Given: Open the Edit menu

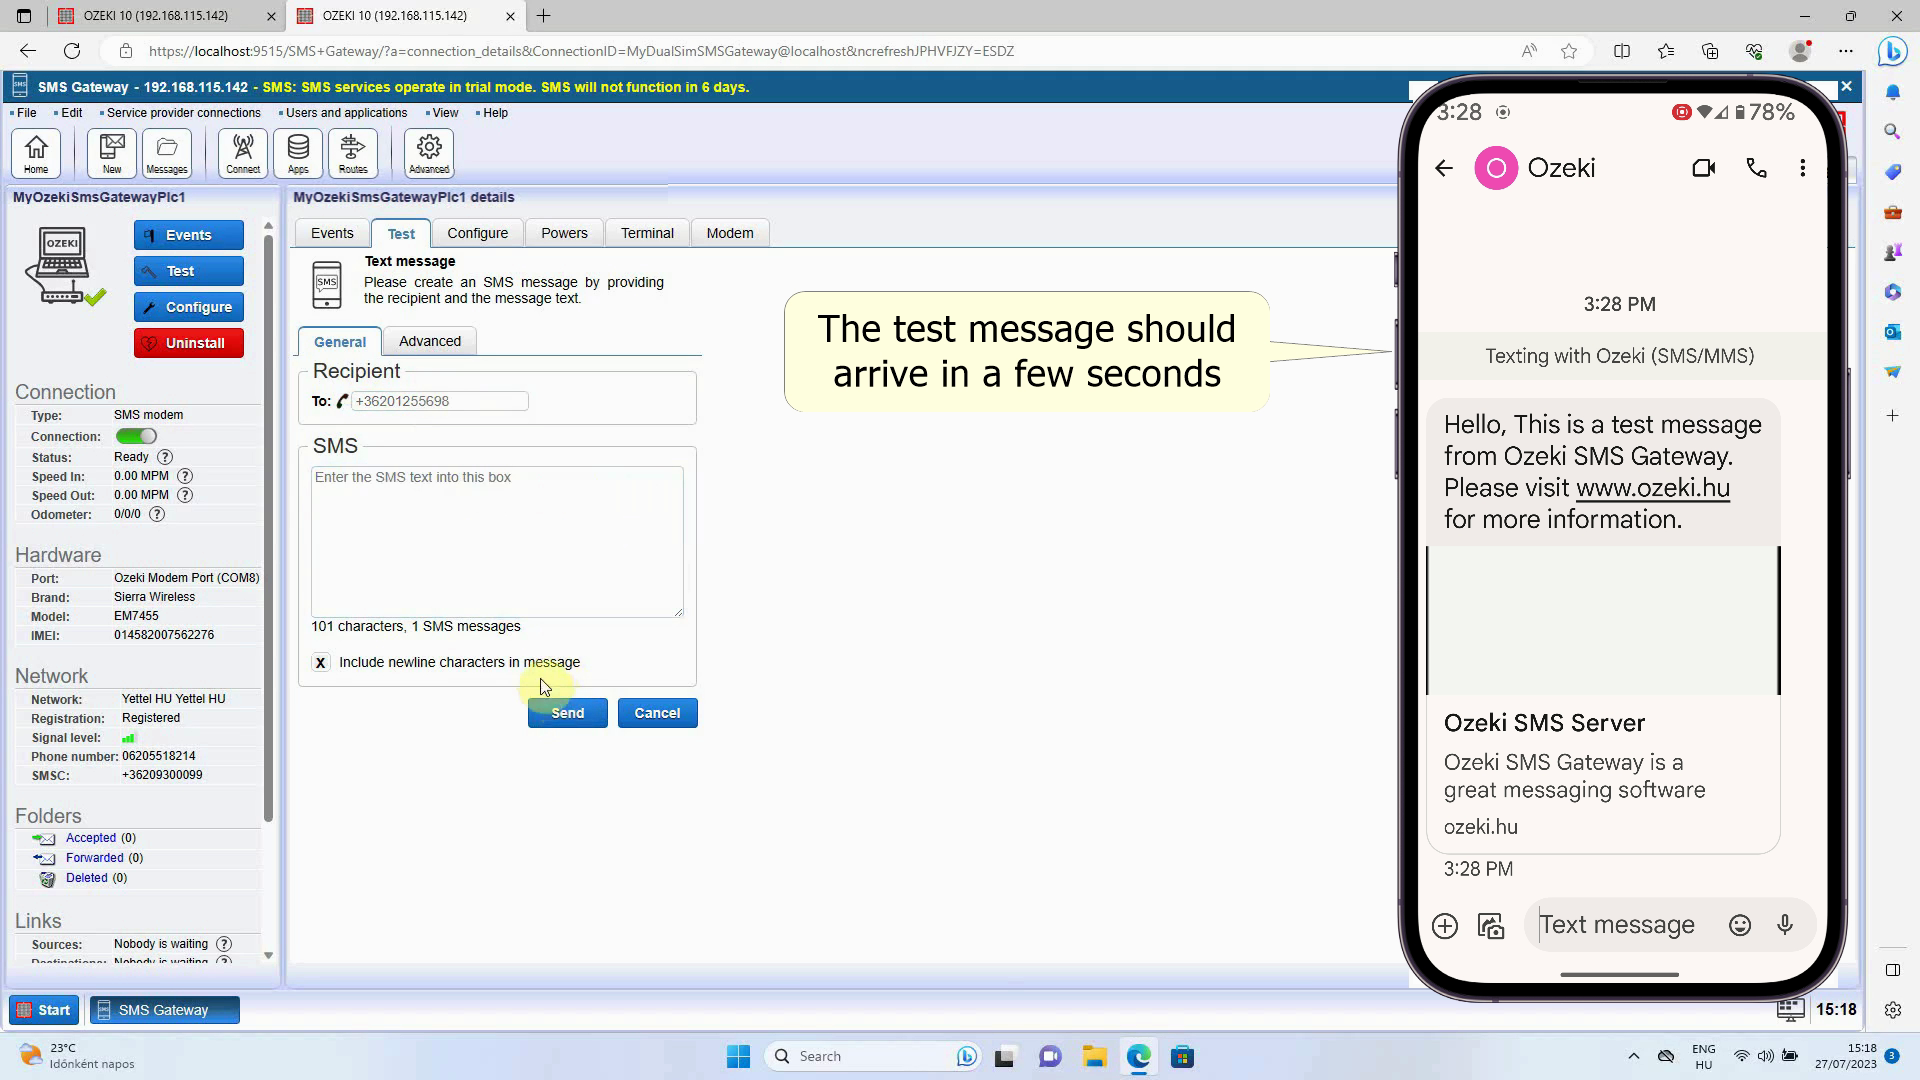Looking at the screenshot, I should coord(72,113).
